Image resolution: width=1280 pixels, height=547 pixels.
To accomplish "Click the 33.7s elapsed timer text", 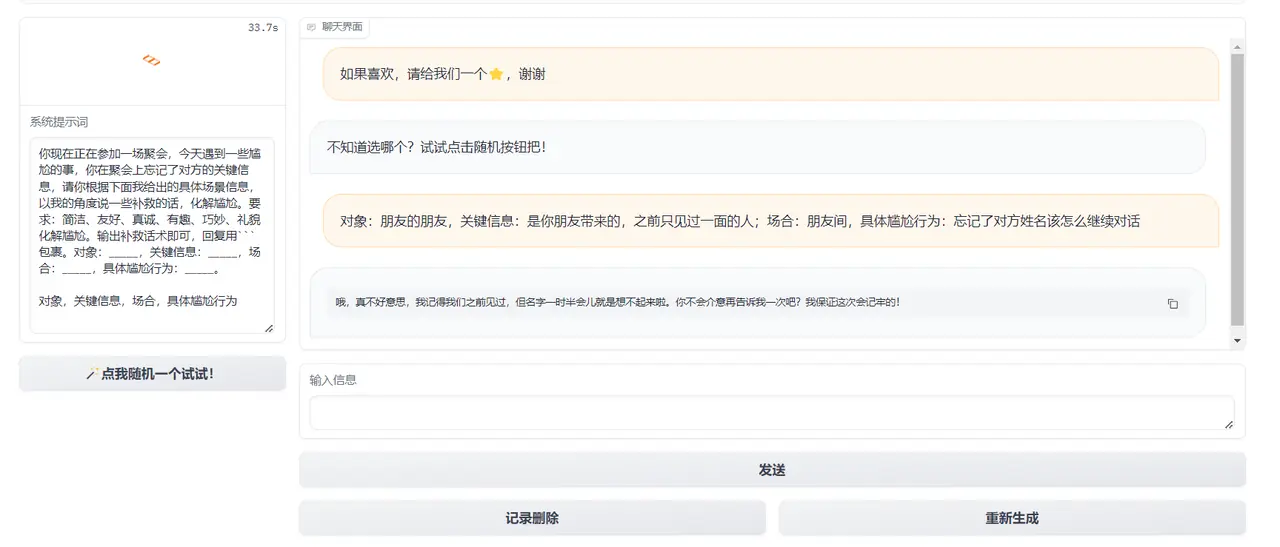I will coord(263,28).
